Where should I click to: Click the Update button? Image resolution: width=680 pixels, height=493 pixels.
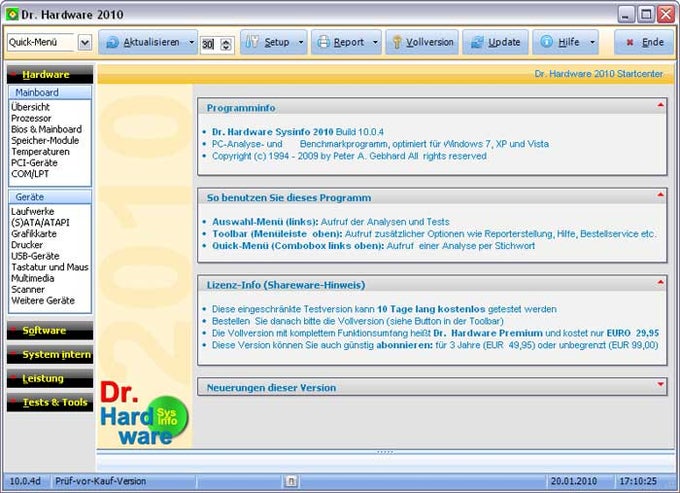pos(495,42)
